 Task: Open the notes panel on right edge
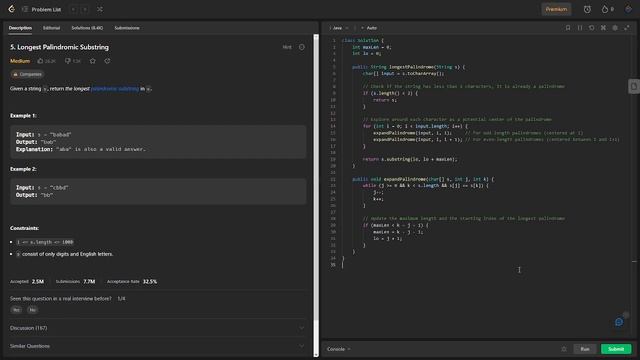[x=634, y=87]
